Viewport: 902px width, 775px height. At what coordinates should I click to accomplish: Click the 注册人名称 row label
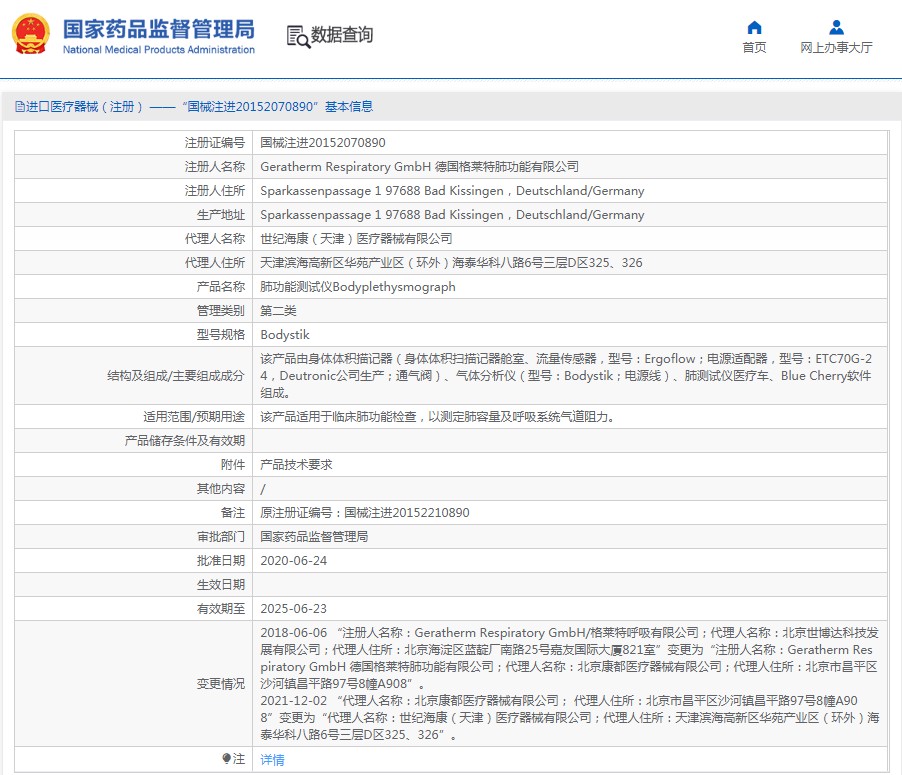click(x=215, y=167)
